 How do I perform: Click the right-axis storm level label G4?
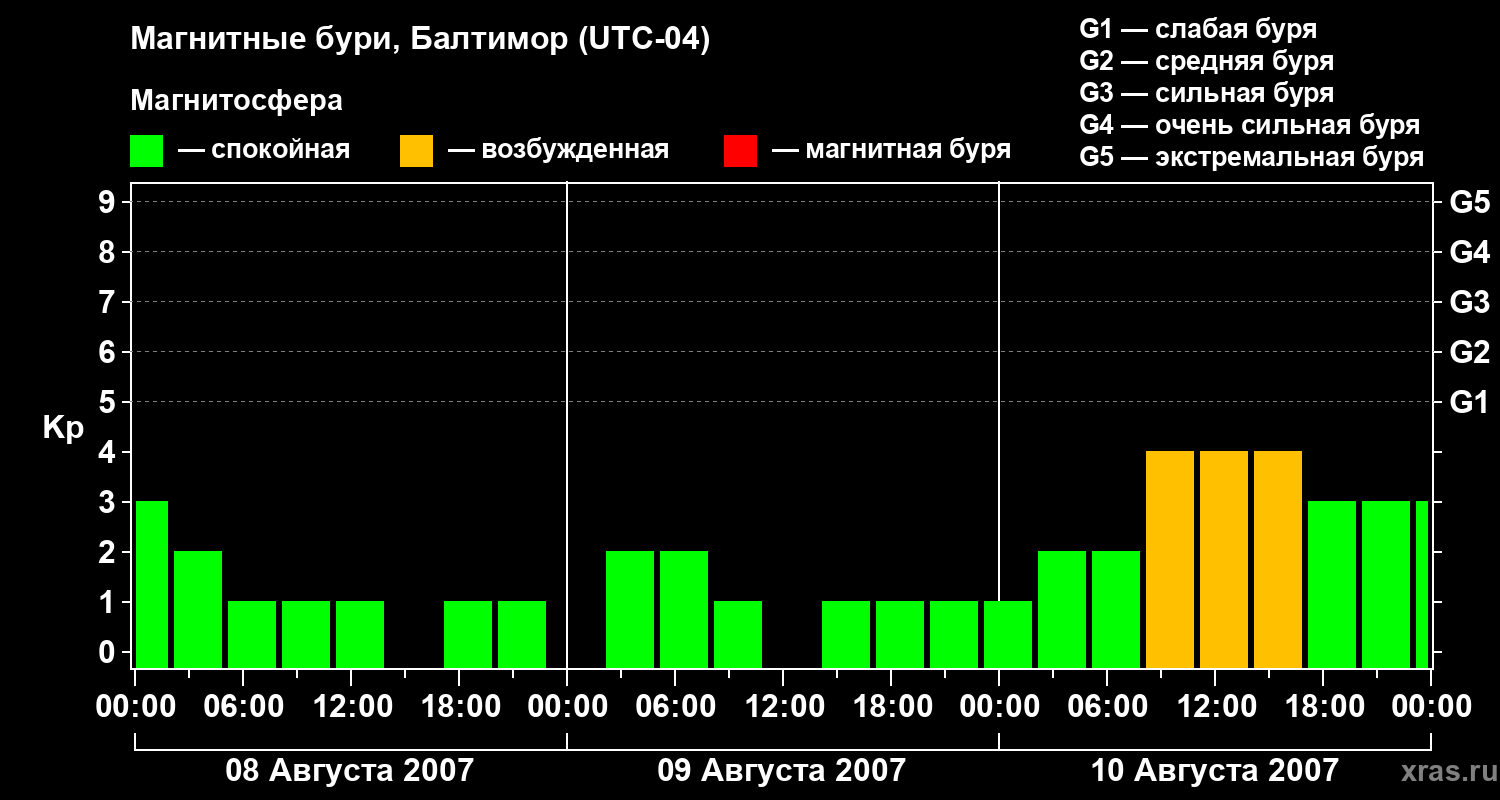pos(1469,252)
